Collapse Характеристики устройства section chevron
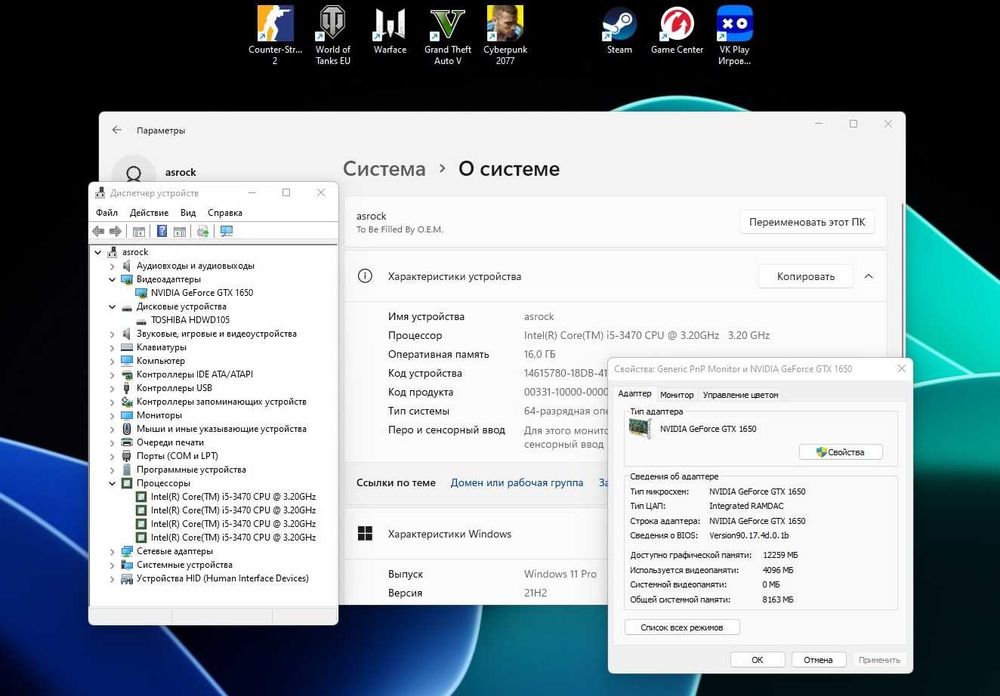This screenshot has width=1000, height=696. [869, 276]
